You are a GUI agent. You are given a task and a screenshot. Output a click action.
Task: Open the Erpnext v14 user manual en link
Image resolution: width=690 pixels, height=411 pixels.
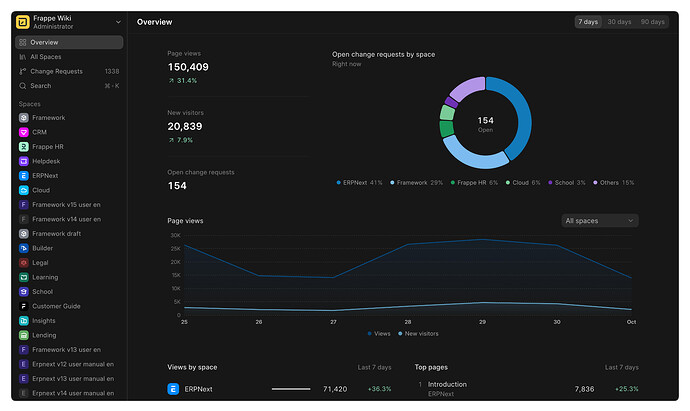point(73,393)
